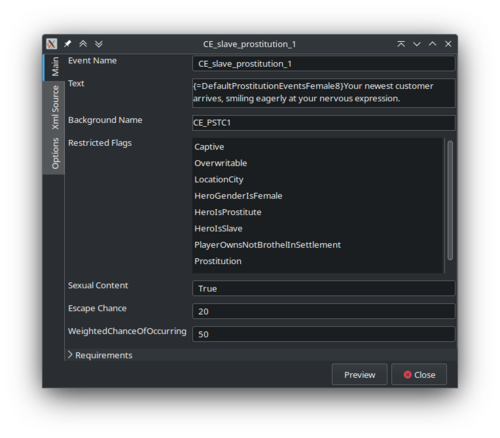Click the keep-above arrow icon with top bar

pyautogui.click(x=401, y=44)
